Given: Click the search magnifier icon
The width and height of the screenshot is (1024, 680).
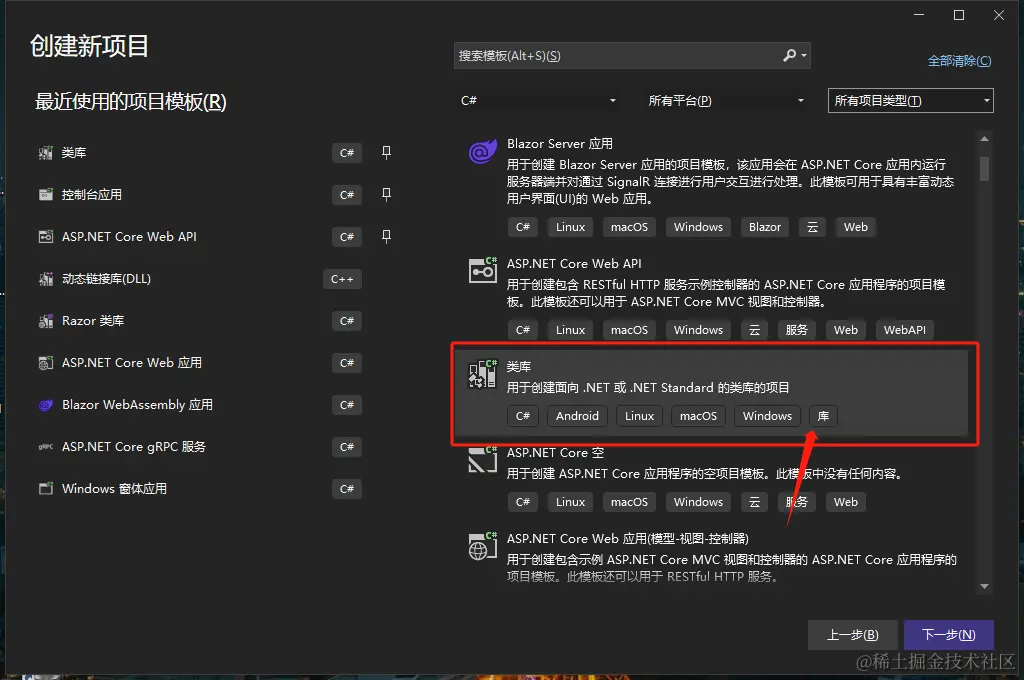Looking at the screenshot, I should (789, 55).
